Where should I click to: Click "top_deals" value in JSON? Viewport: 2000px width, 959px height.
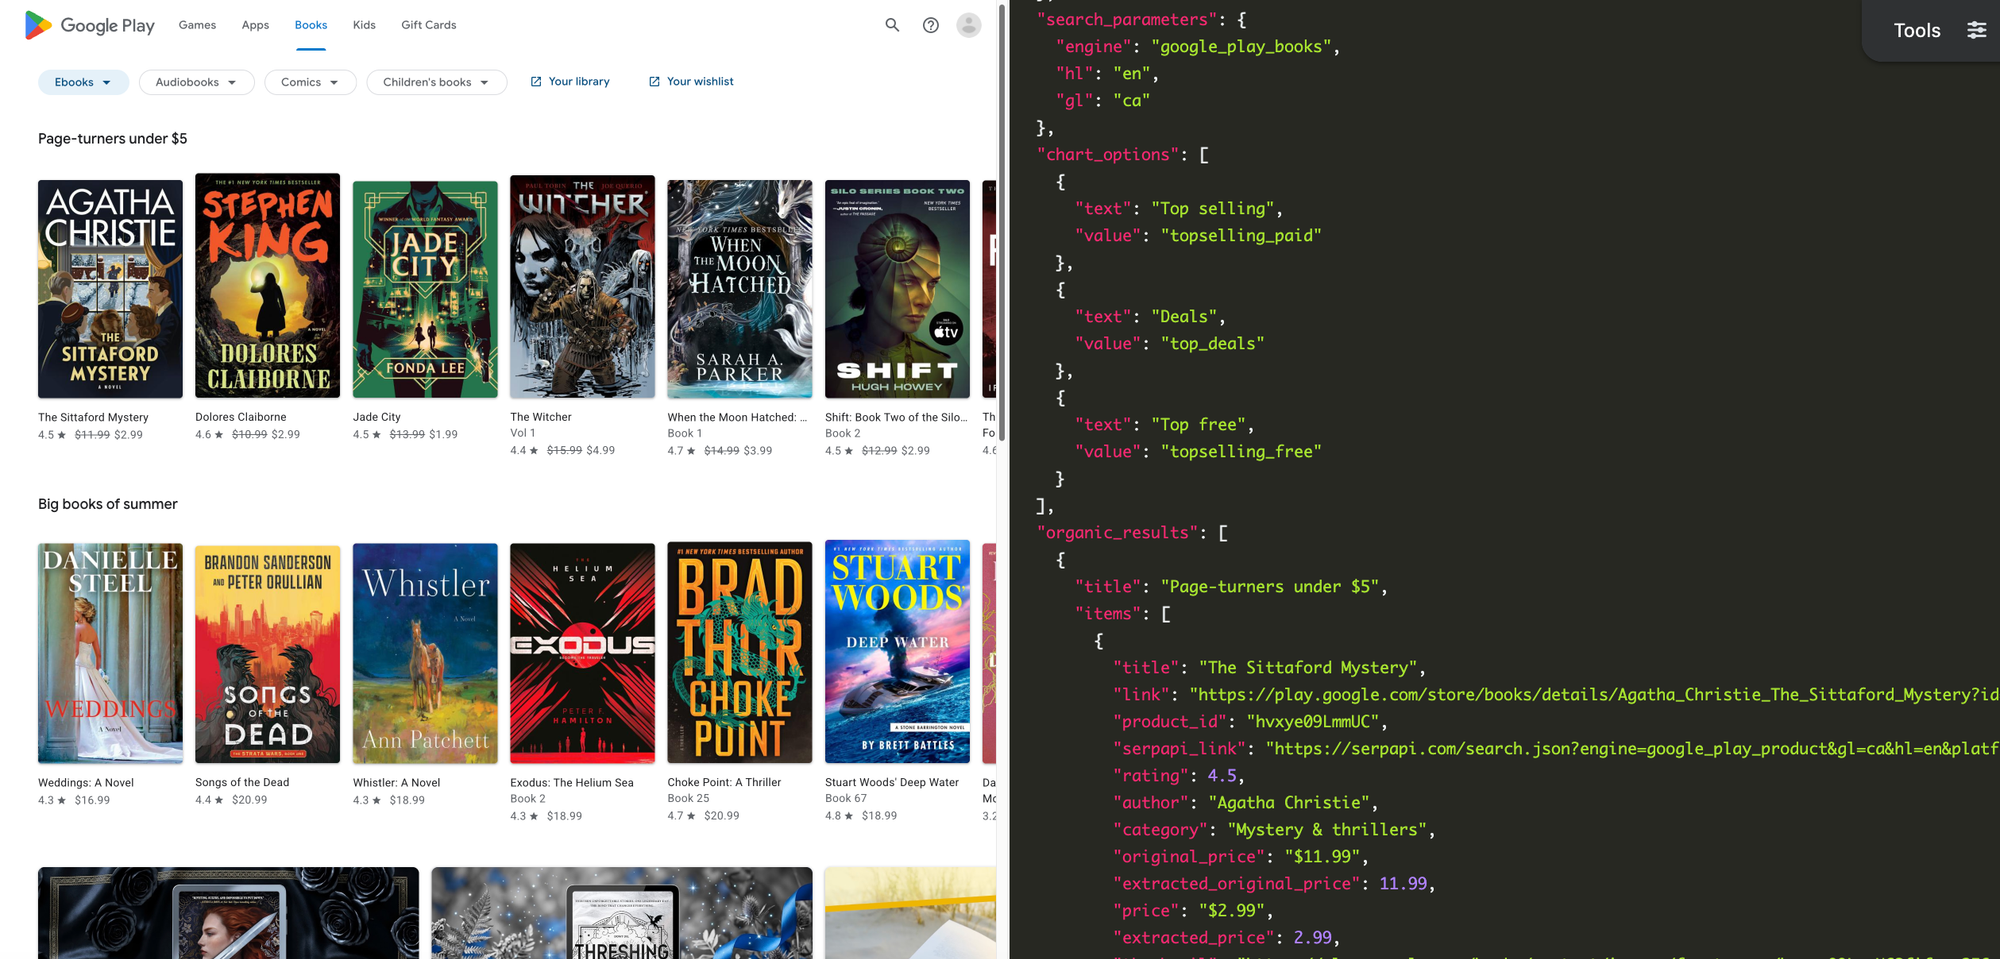coord(1213,344)
